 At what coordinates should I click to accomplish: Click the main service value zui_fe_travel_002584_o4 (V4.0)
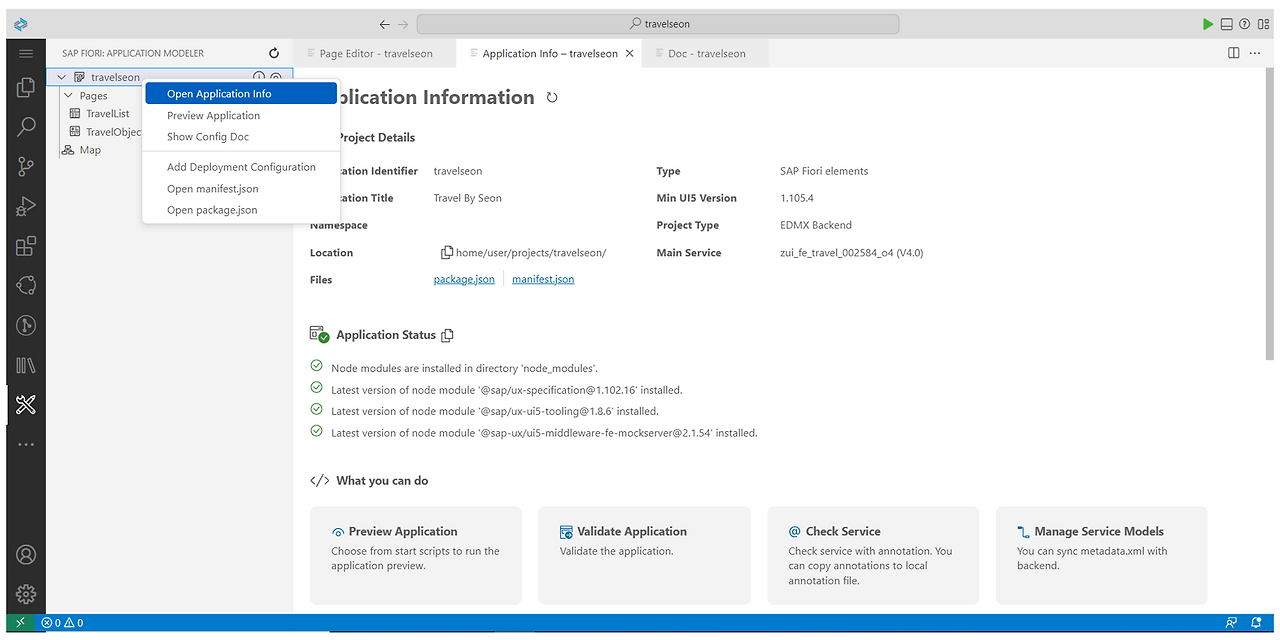point(851,253)
